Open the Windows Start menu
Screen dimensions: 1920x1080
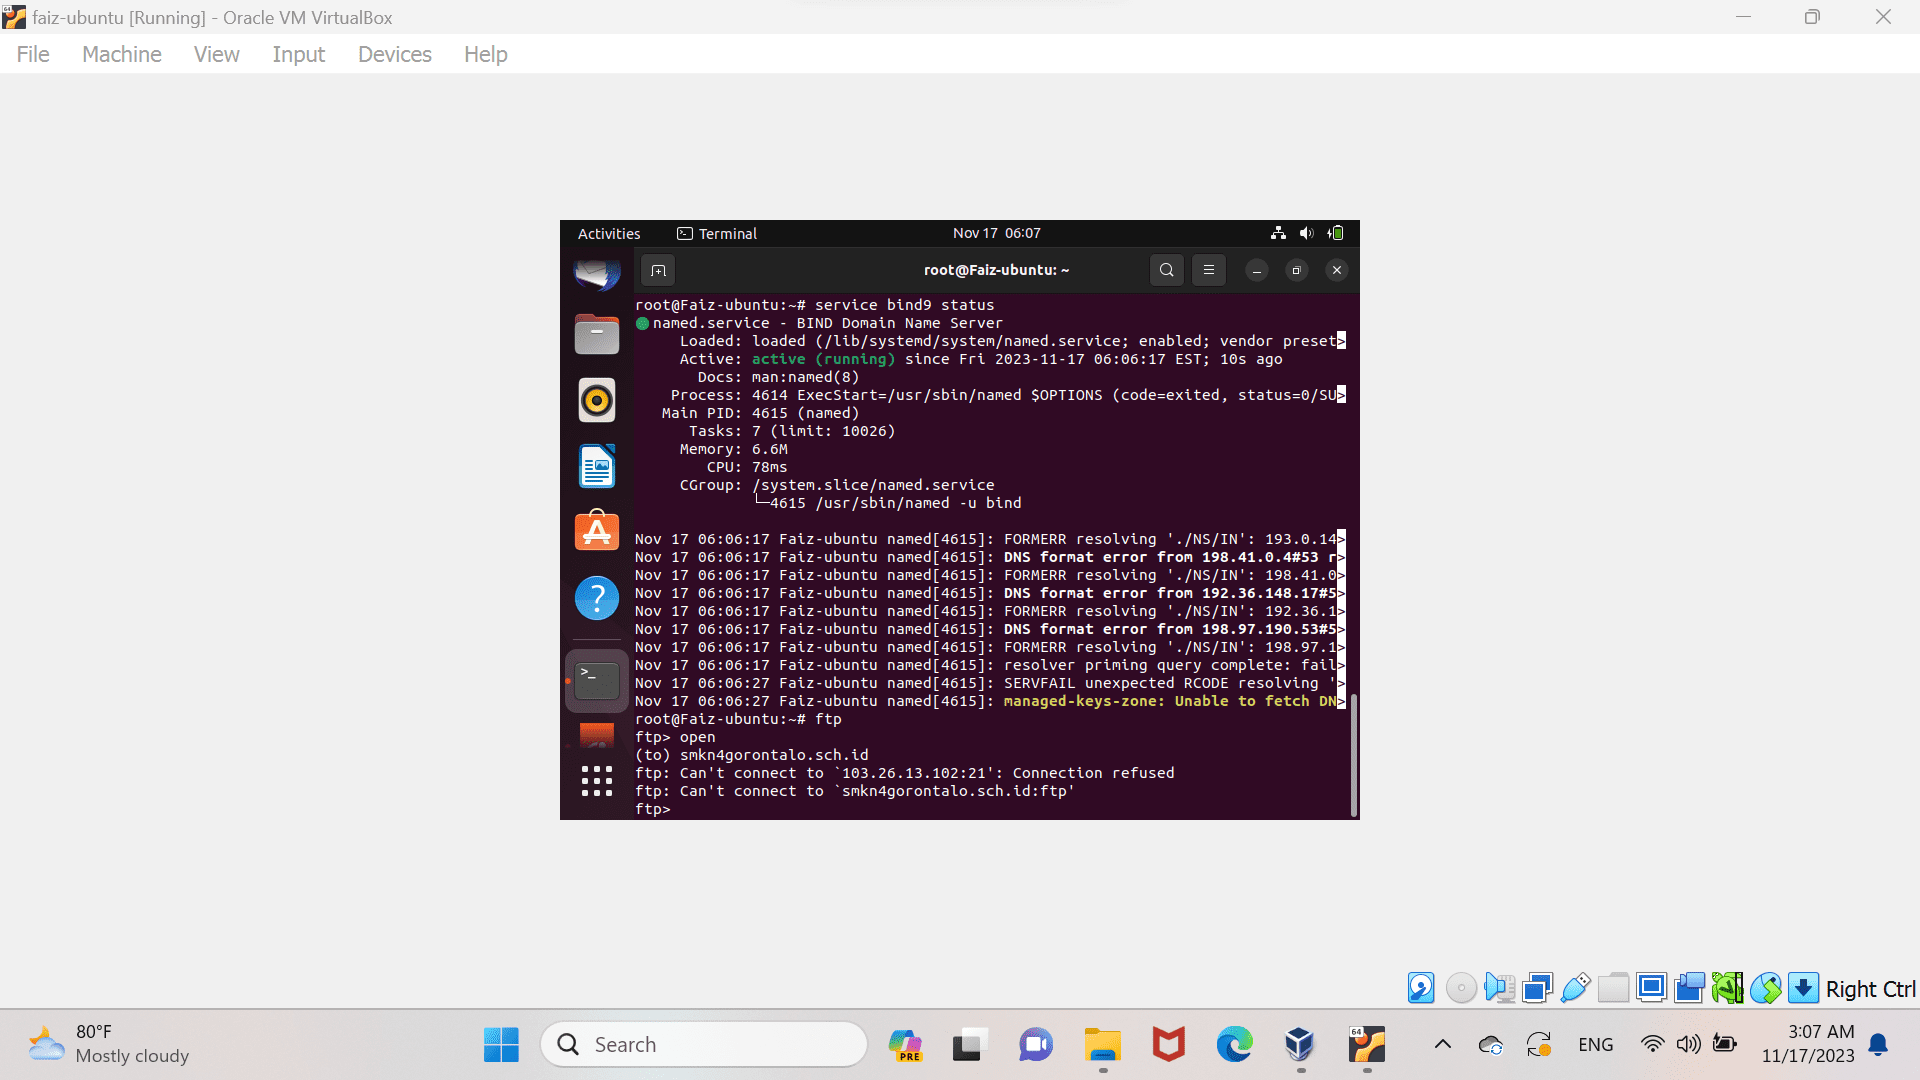point(501,1045)
